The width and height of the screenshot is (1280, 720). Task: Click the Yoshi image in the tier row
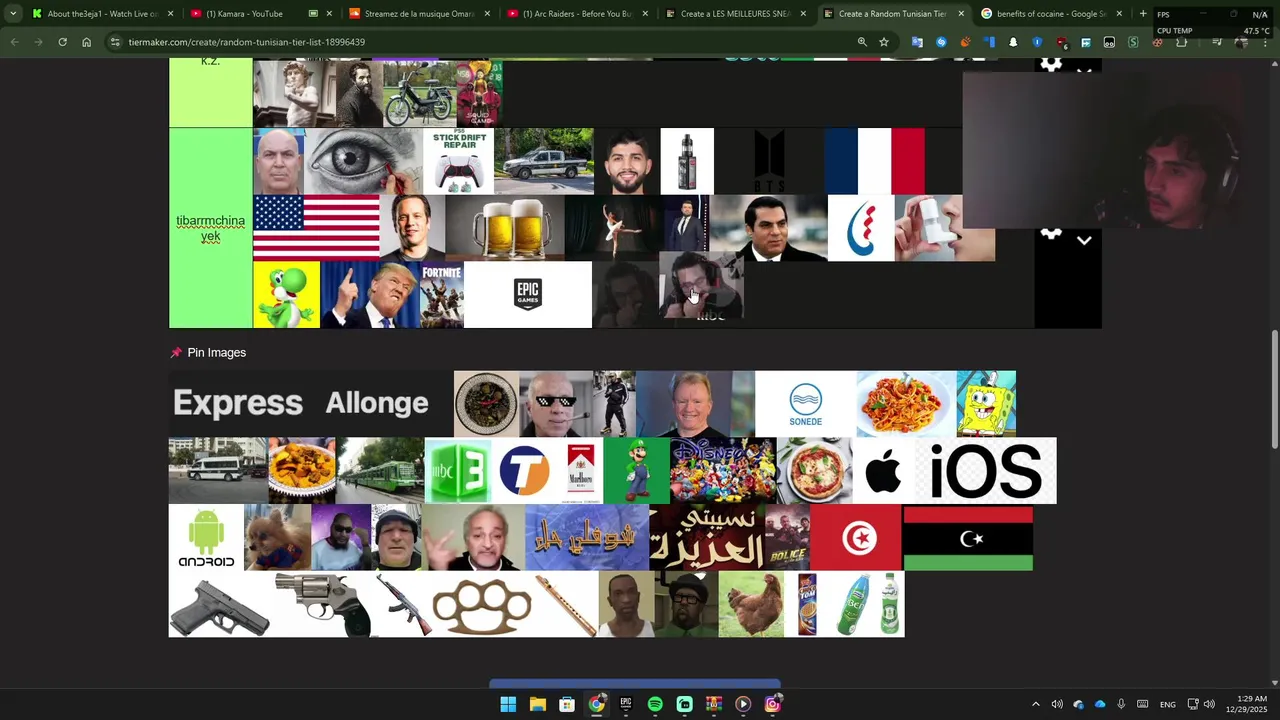pyautogui.click(x=286, y=295)
